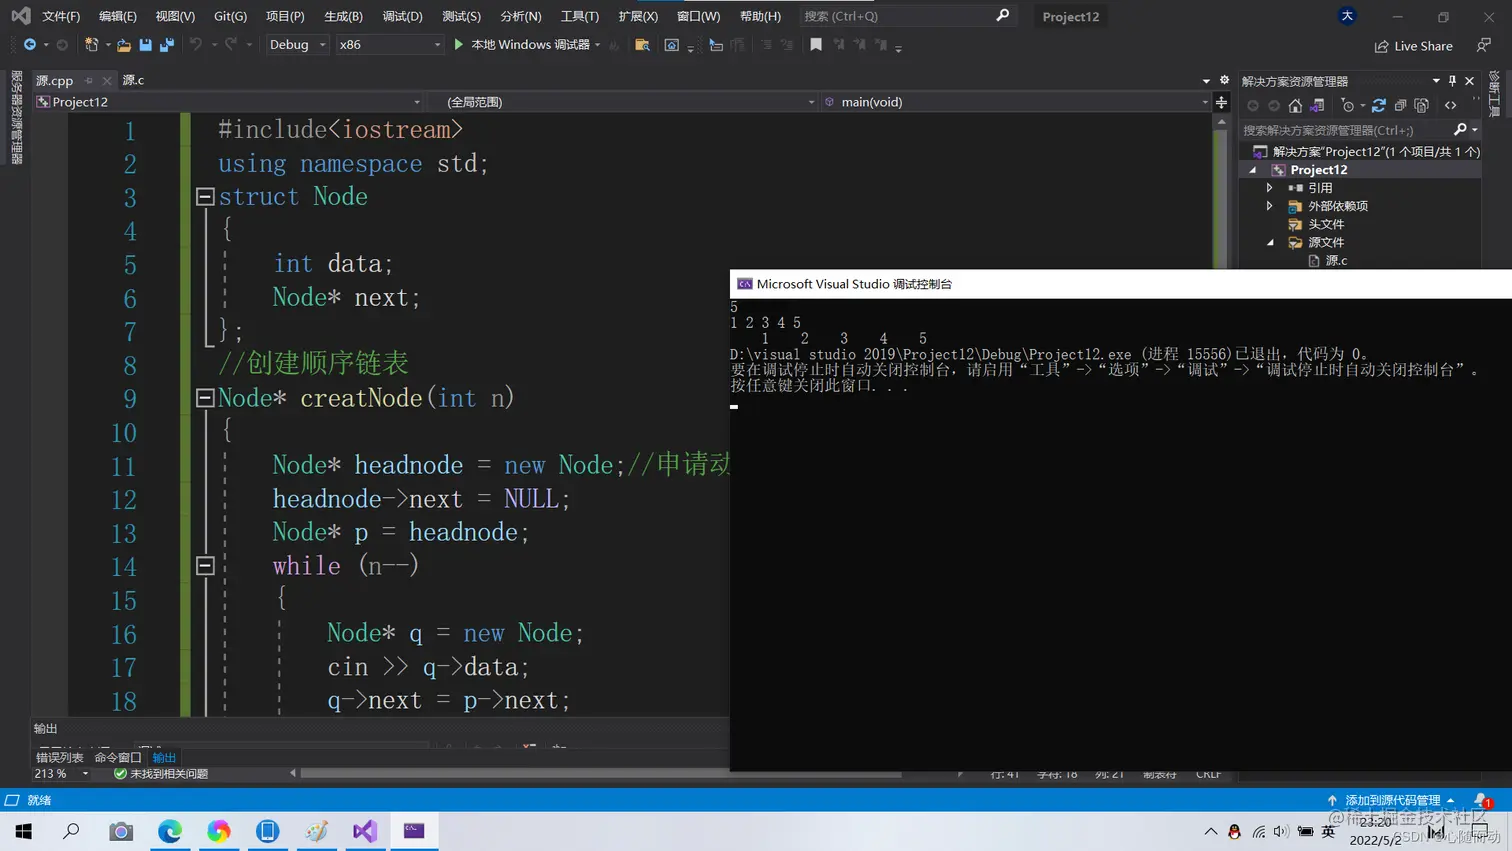The image size is (1512, 851).
Task: Click the new project icon in toolbar
Action: point(92,45)
